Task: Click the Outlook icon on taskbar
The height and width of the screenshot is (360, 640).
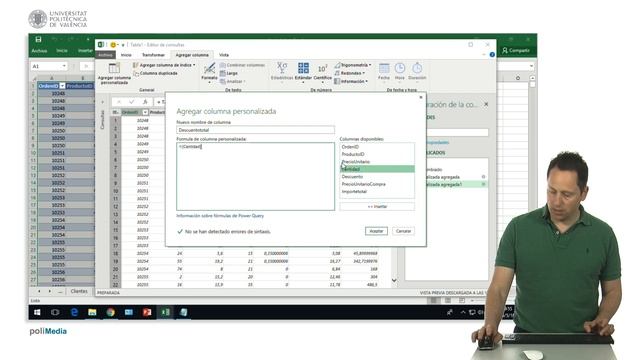Action: [x=129, y=312]
